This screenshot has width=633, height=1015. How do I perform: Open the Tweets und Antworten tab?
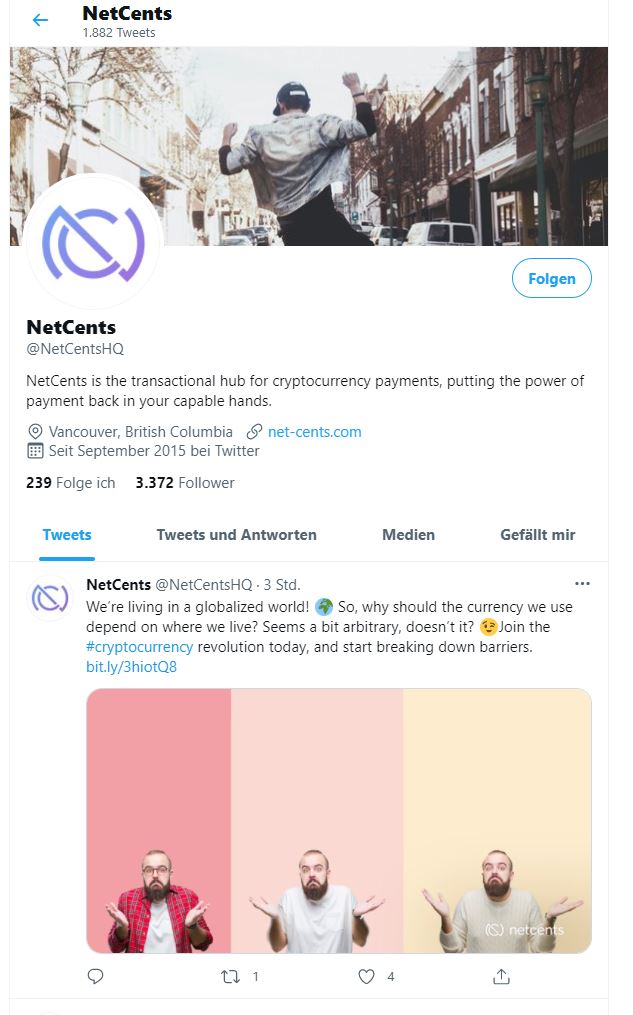(x=236, y=535)
